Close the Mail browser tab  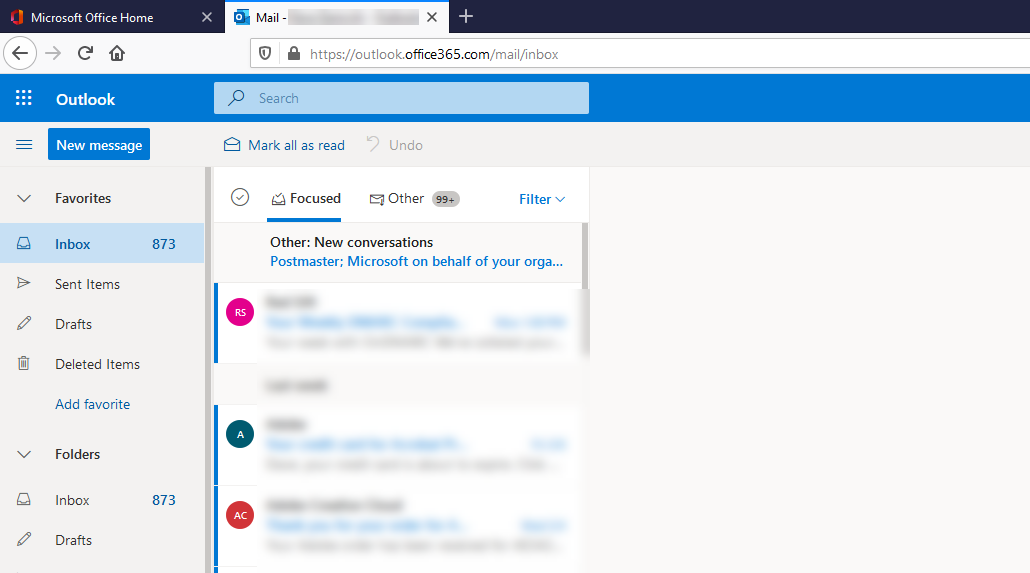click(432, 17)
